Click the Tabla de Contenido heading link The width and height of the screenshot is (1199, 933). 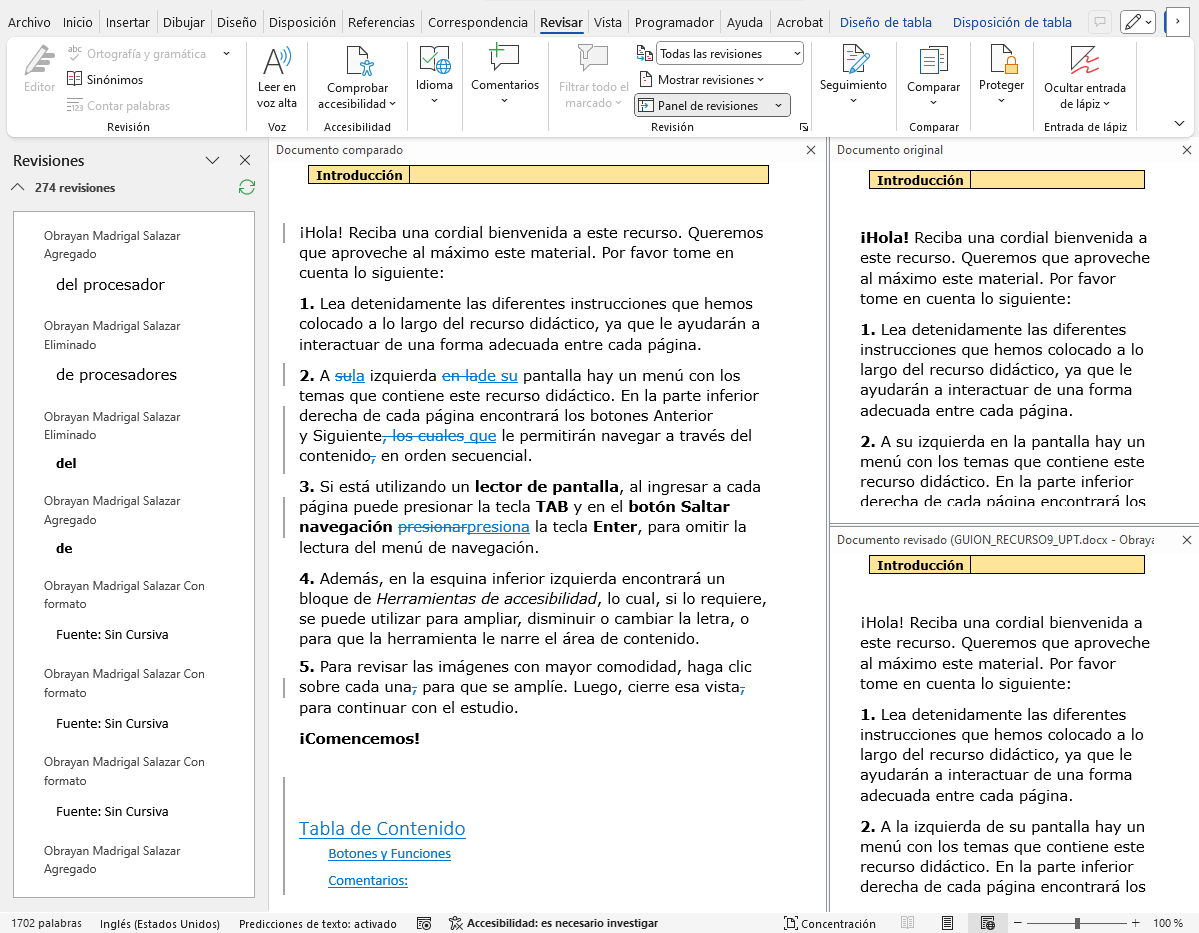(382, 828)
